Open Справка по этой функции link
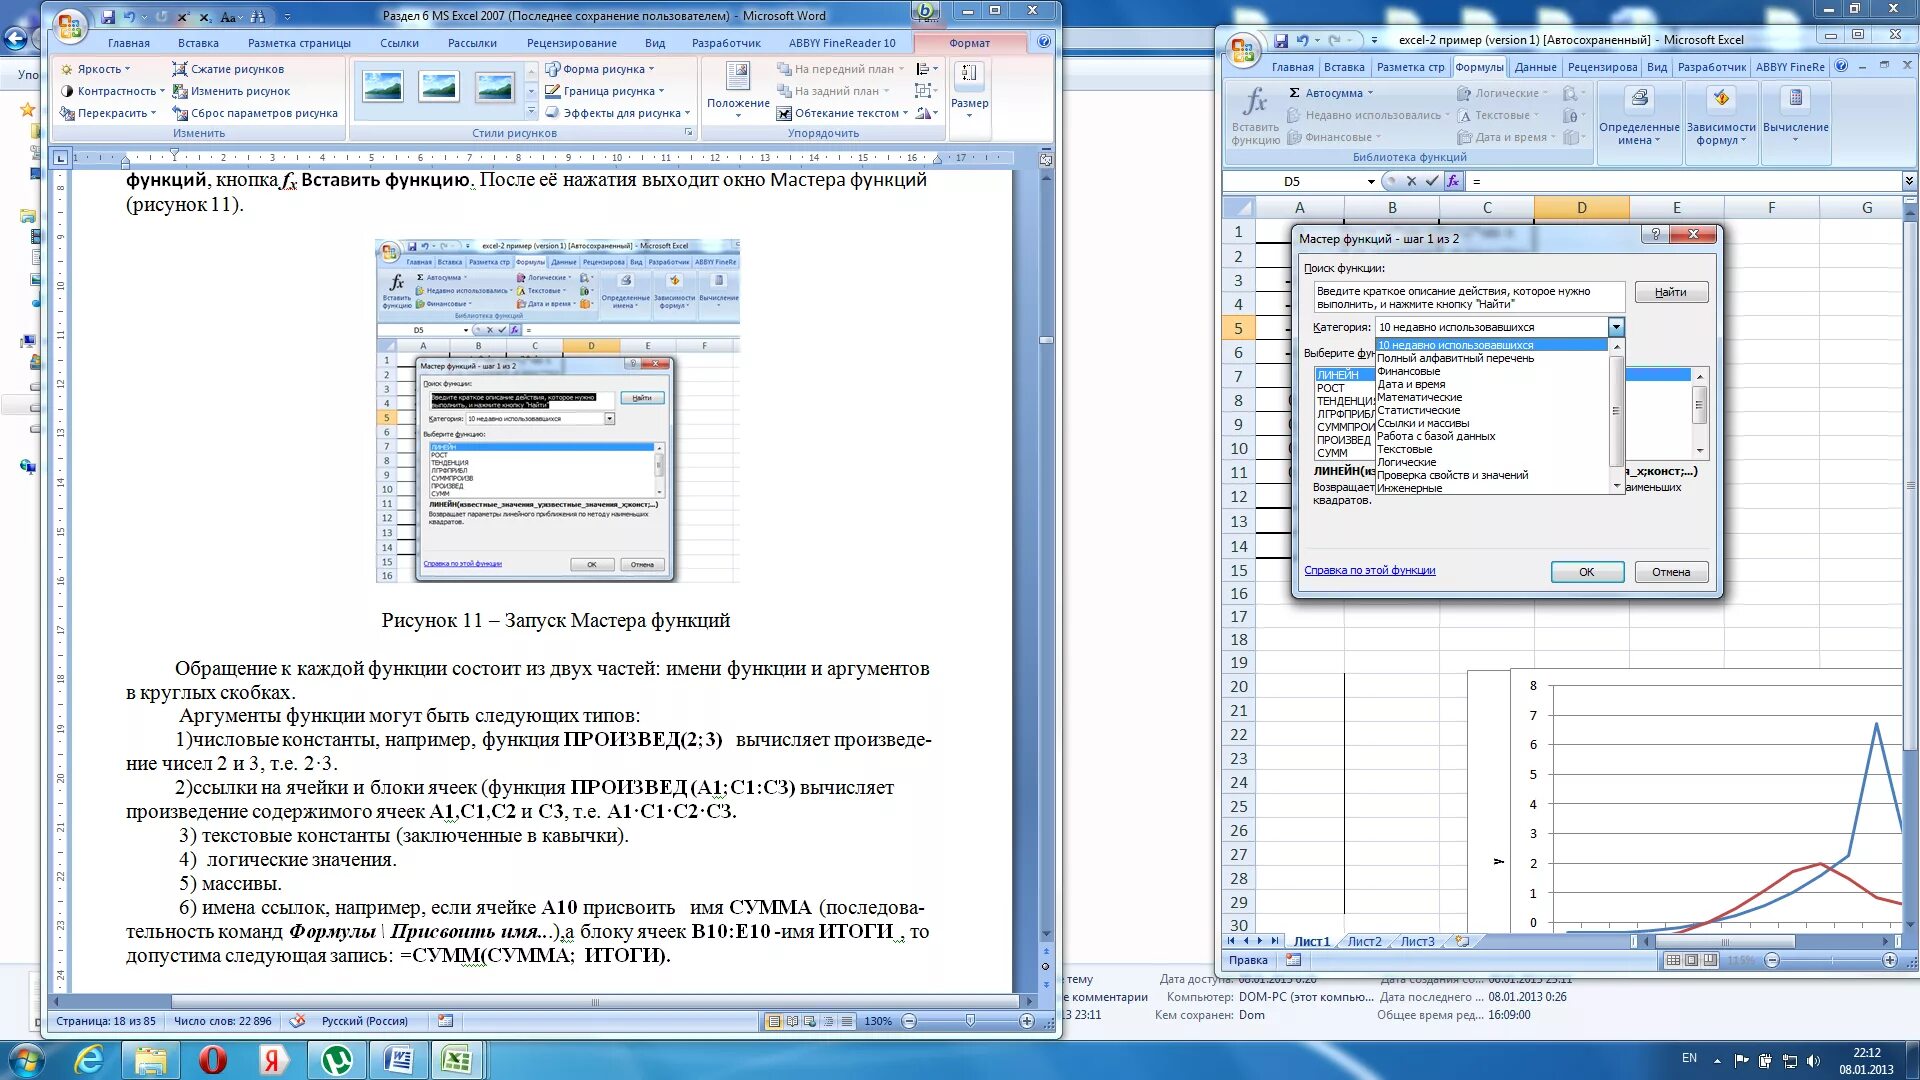The image size is (1920, 1080). (1369, 570)
